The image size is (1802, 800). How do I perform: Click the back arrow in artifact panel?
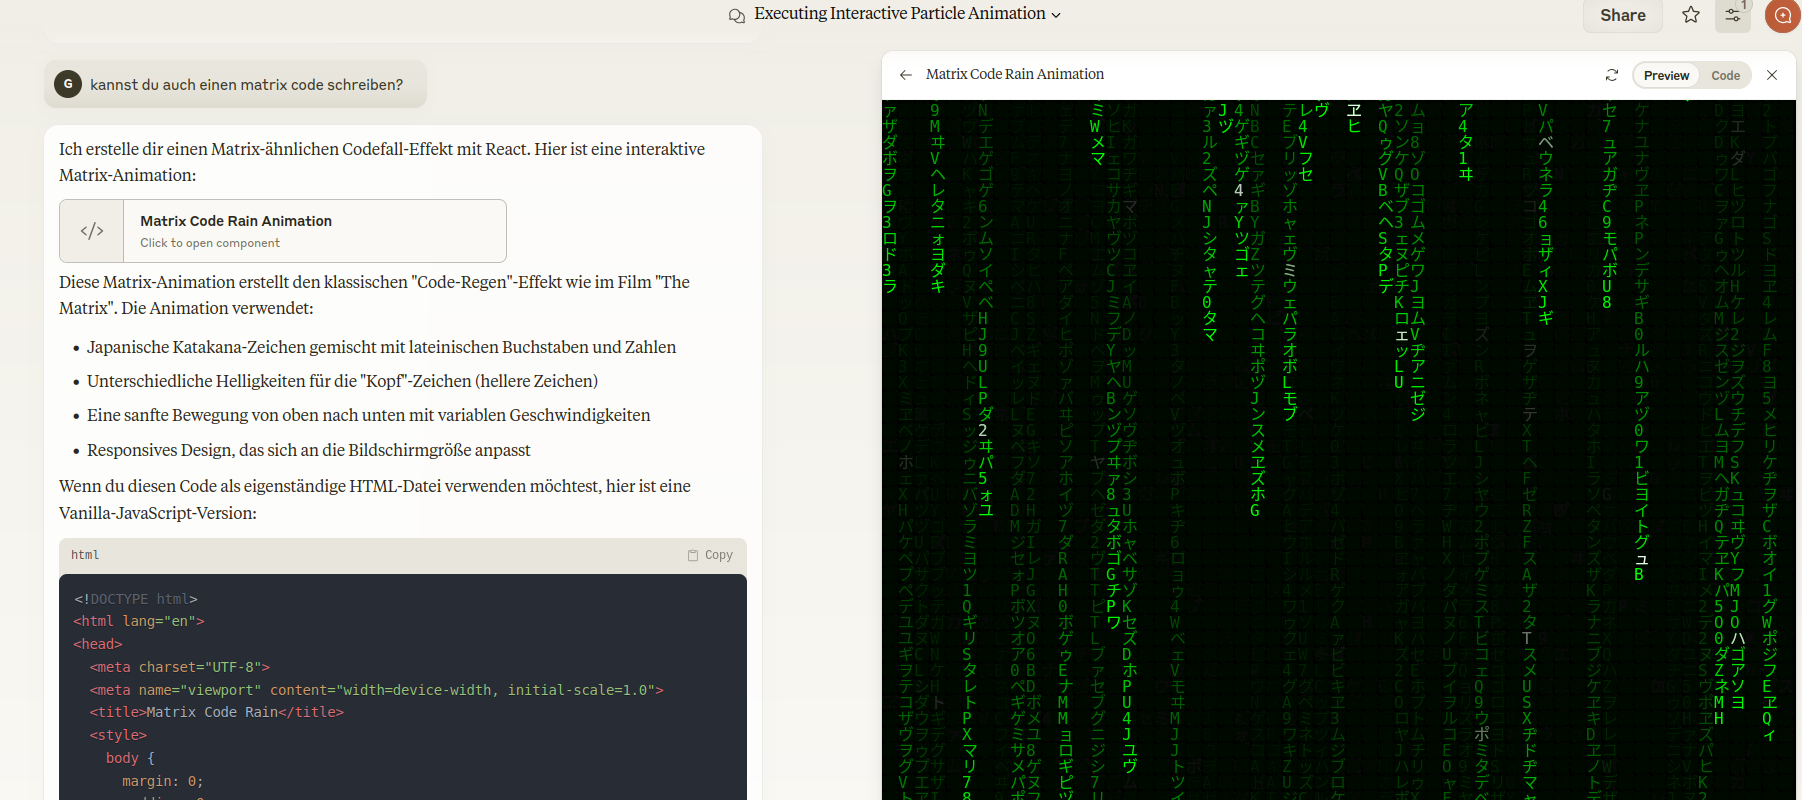(x=906, y=75)
